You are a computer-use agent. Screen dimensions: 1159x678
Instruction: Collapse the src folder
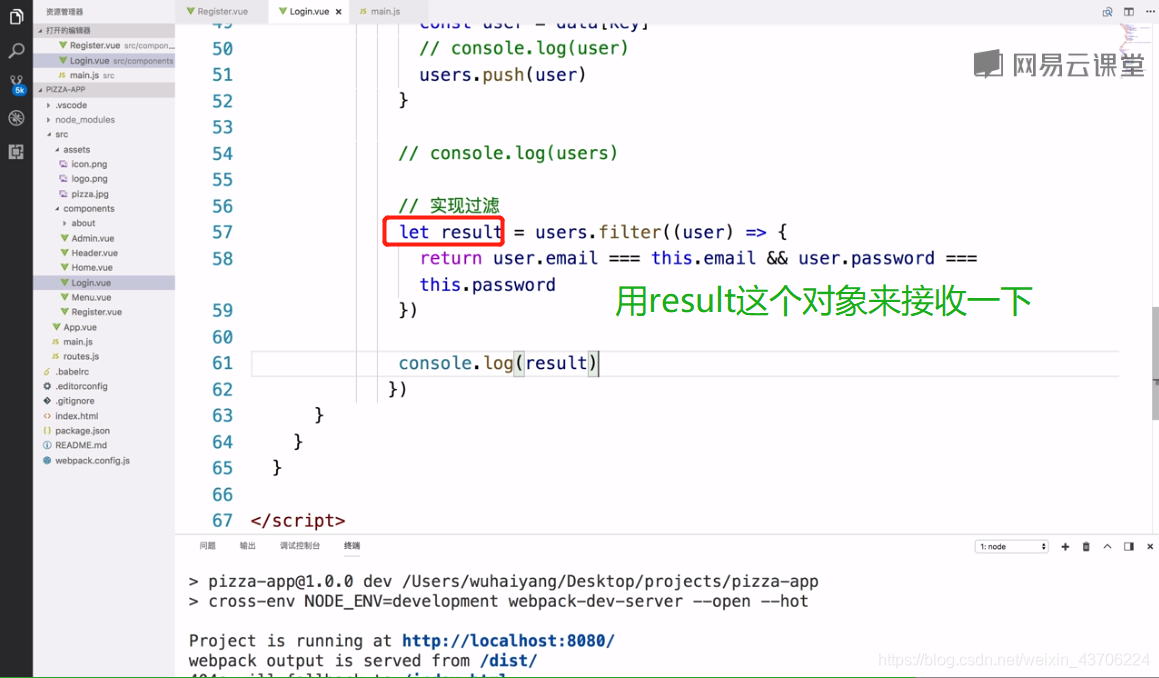pyautogui.click(x=103, y=135)
